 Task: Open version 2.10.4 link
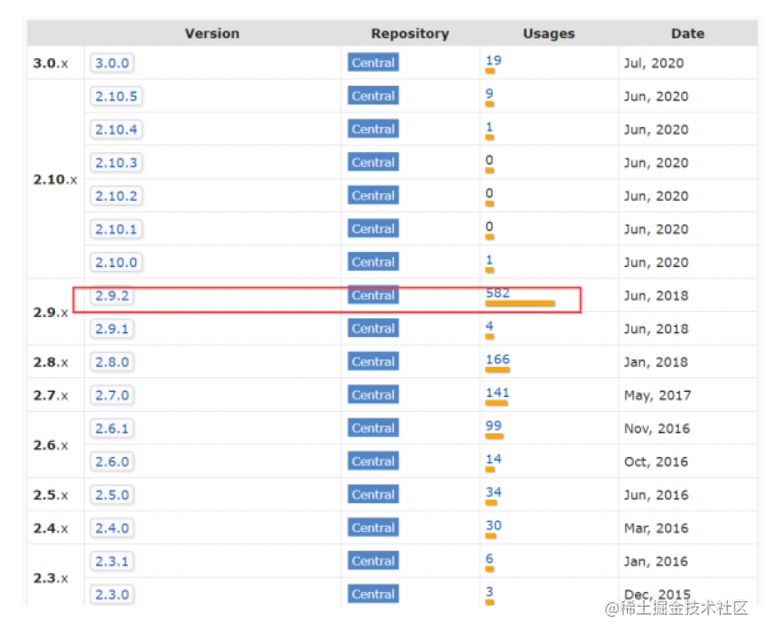pos(116,130)
